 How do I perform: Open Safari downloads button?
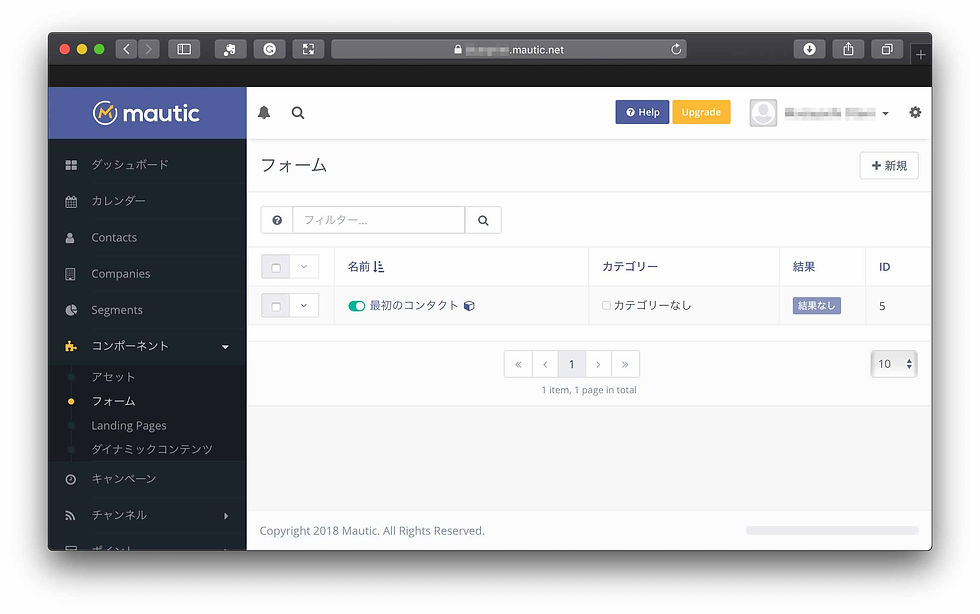click(x=809, y=49)
